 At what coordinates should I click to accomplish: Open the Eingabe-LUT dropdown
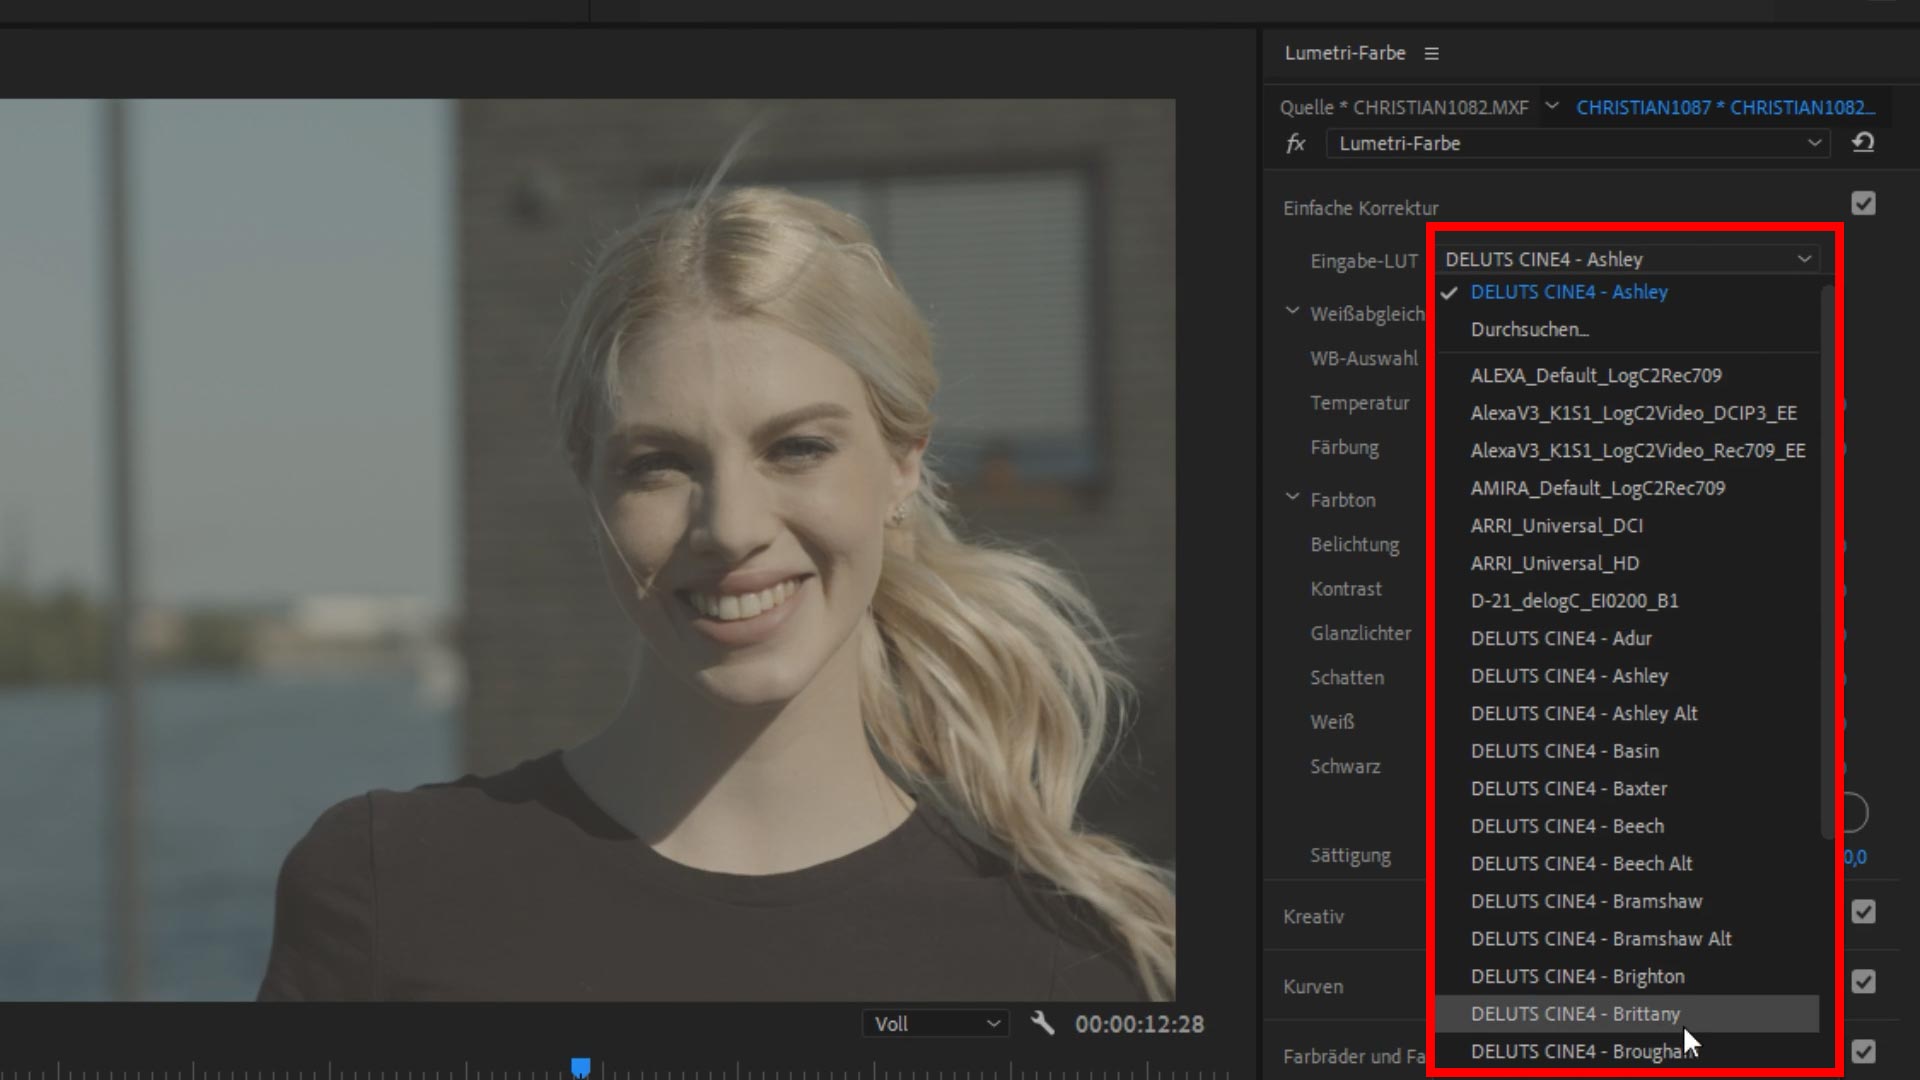click(x=1628, y=259)
